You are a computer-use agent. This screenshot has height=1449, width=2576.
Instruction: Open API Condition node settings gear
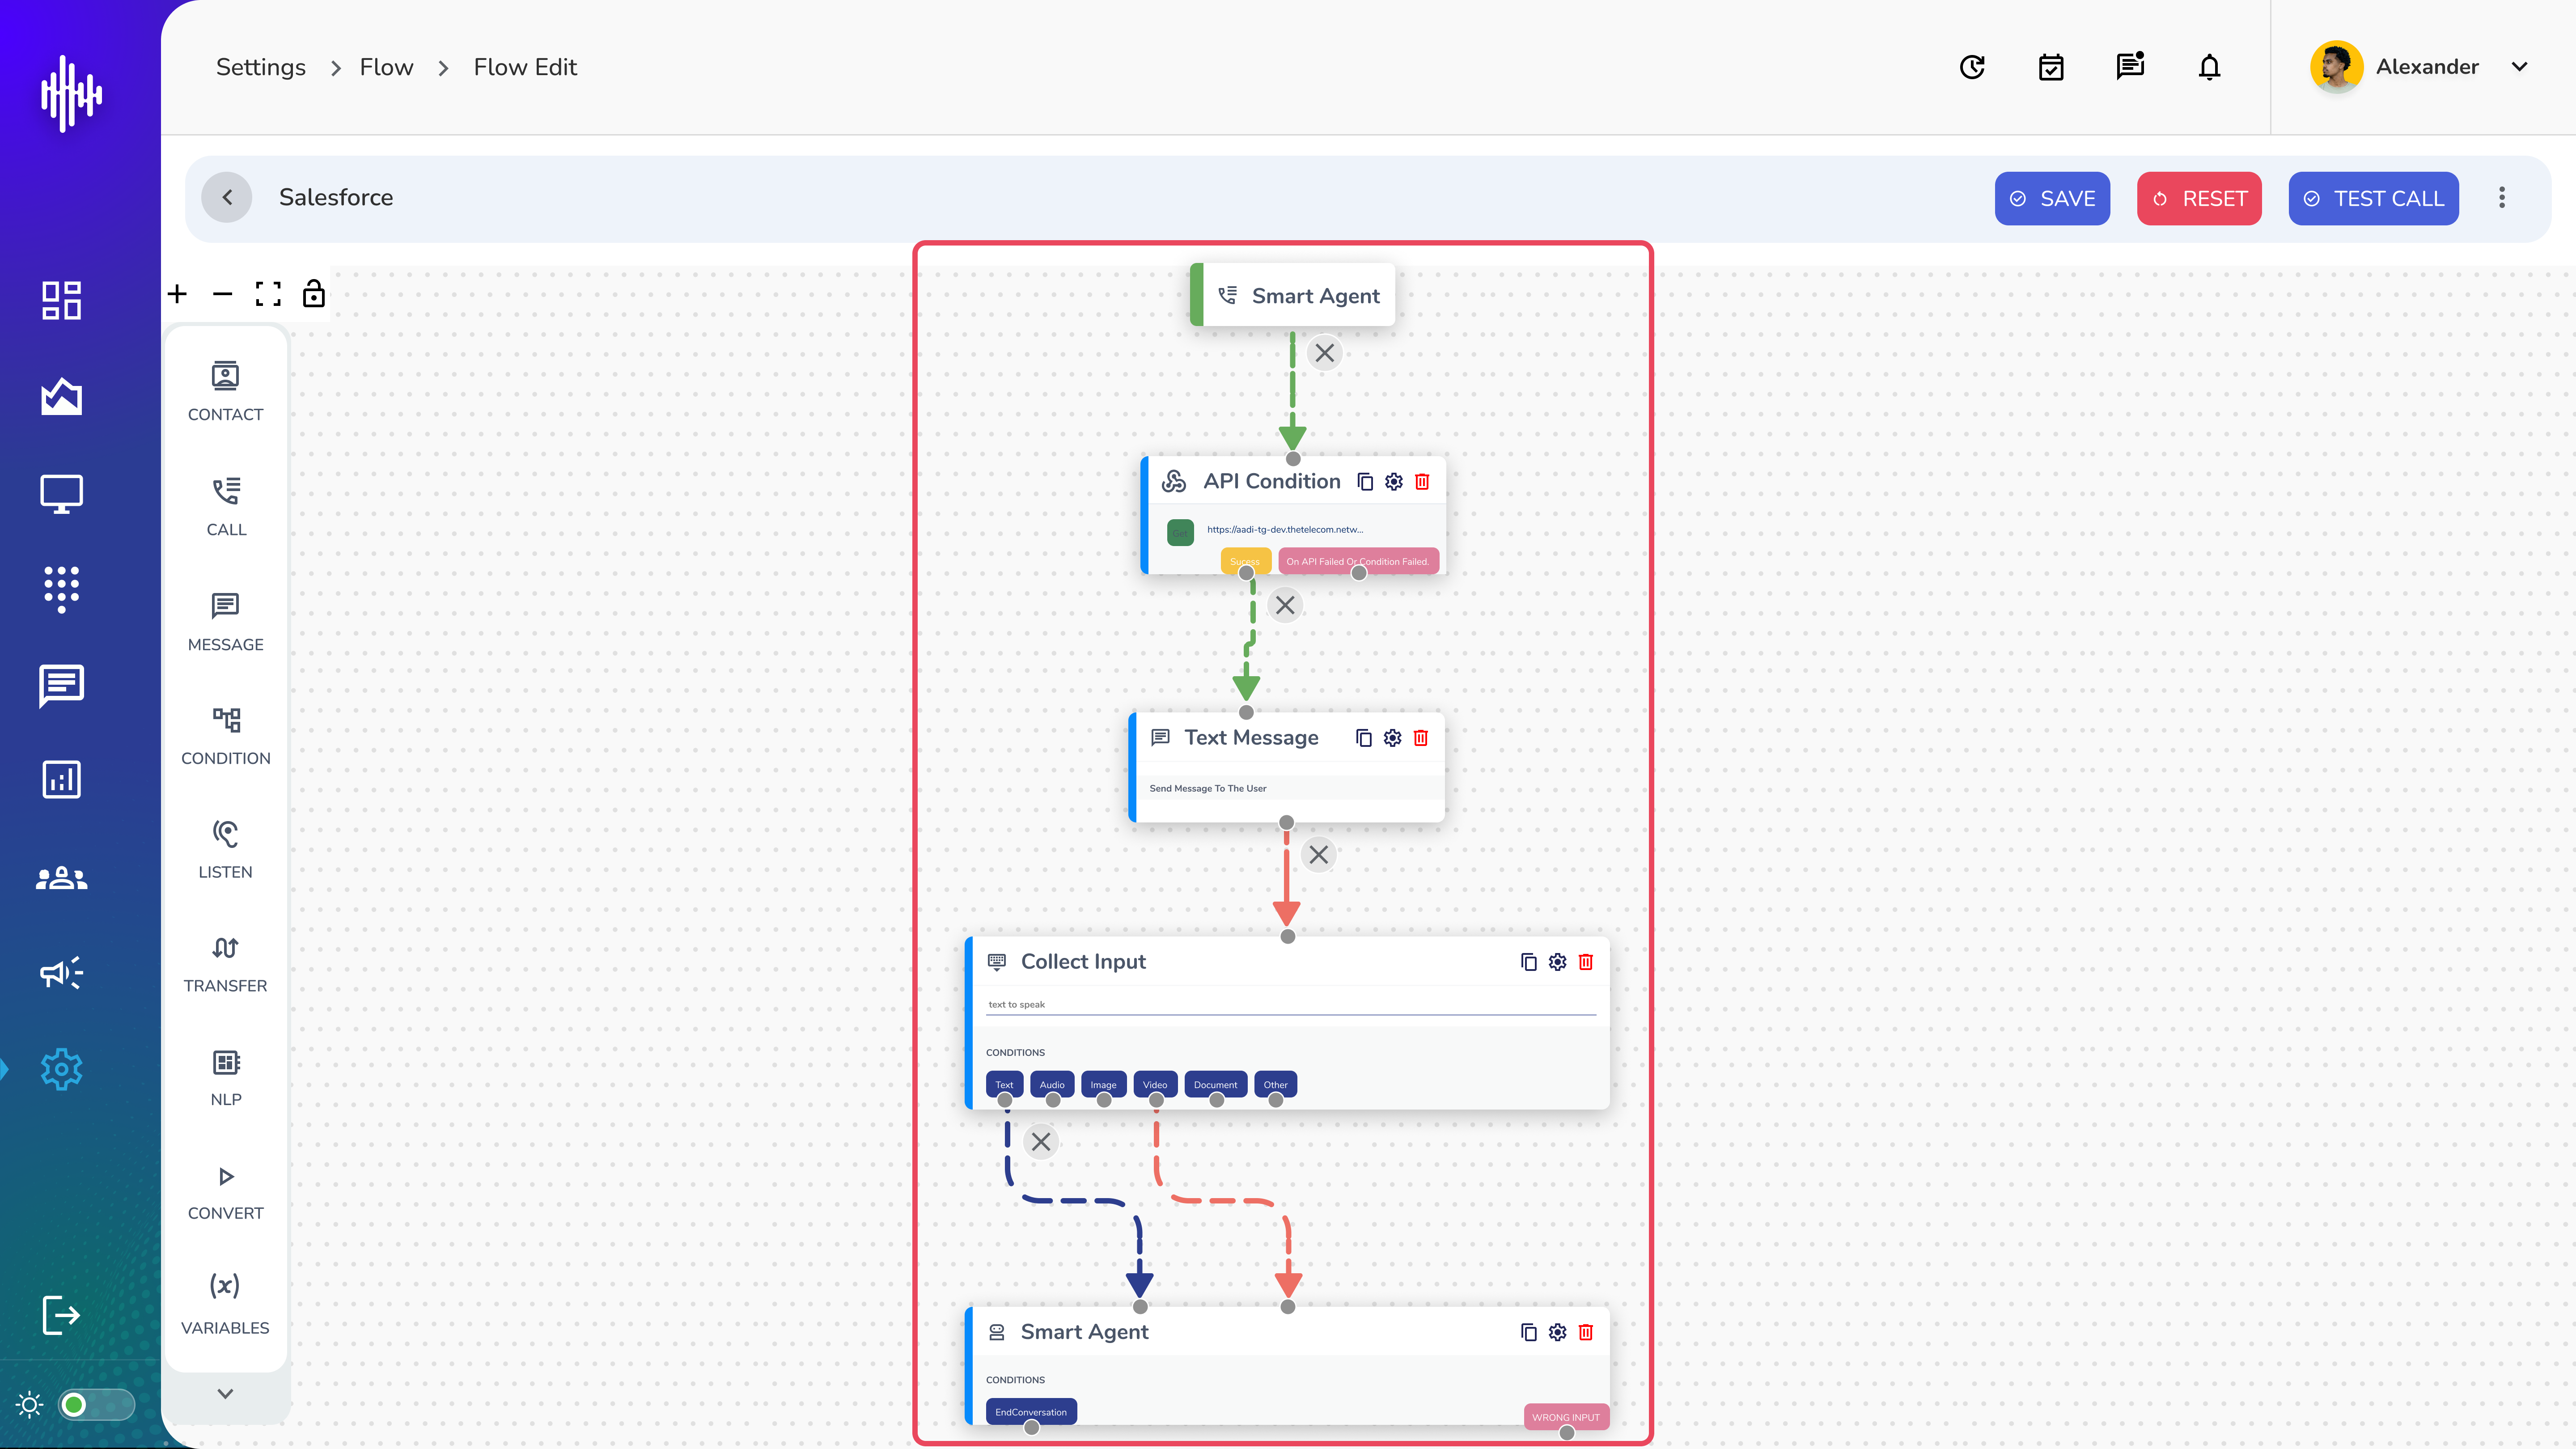tap(1394, 482)
